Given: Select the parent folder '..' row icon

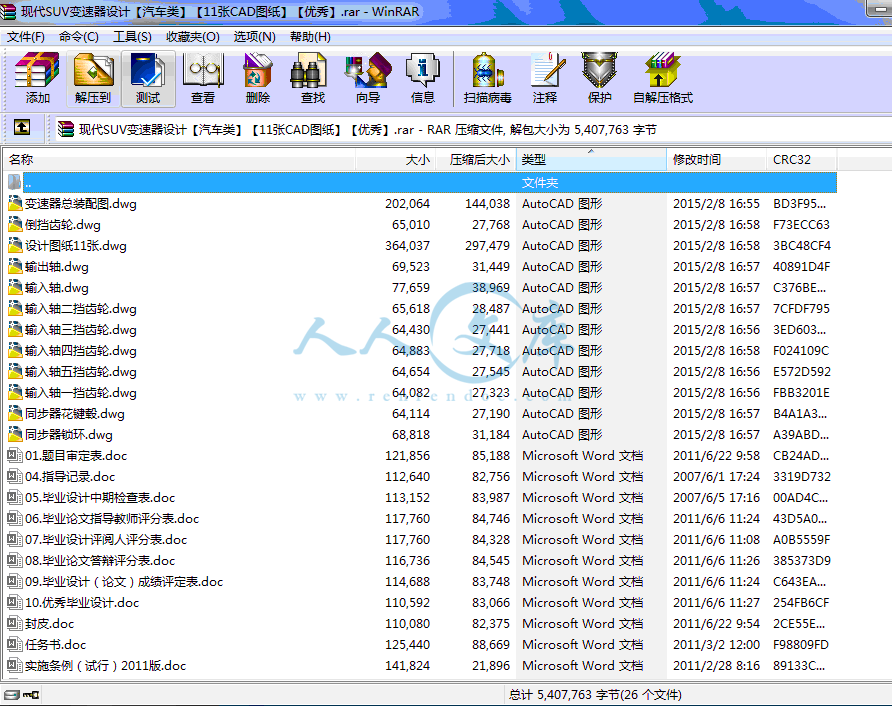Looking at the screenshot, I should point(15,183).
